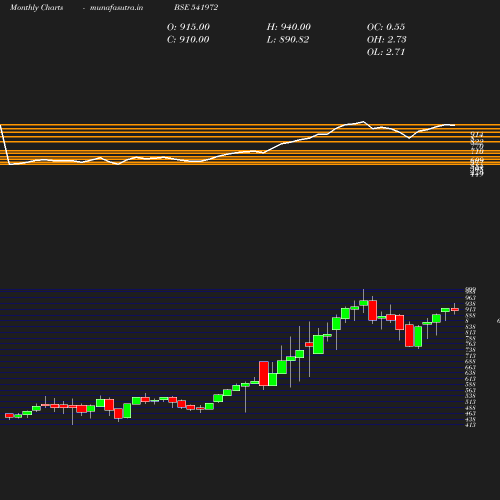Select the low value 'L: 890.82'

click(x=288, y=40)
